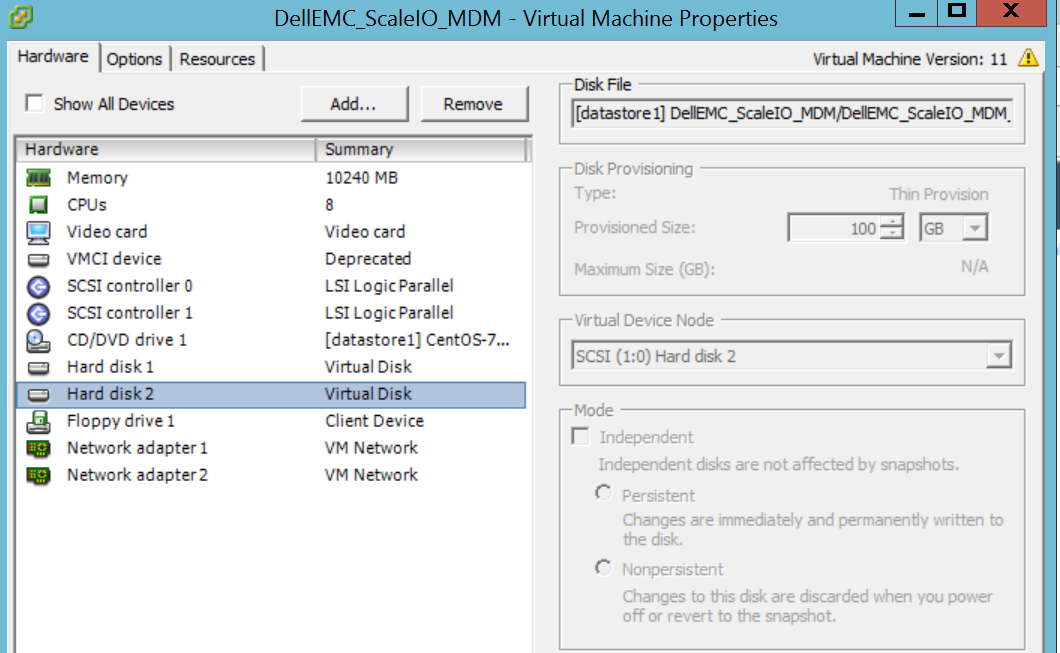The image size is (1060, 653).
Task: Select the SCSI controller 1 row label
Action: click(x=130, y=313)
